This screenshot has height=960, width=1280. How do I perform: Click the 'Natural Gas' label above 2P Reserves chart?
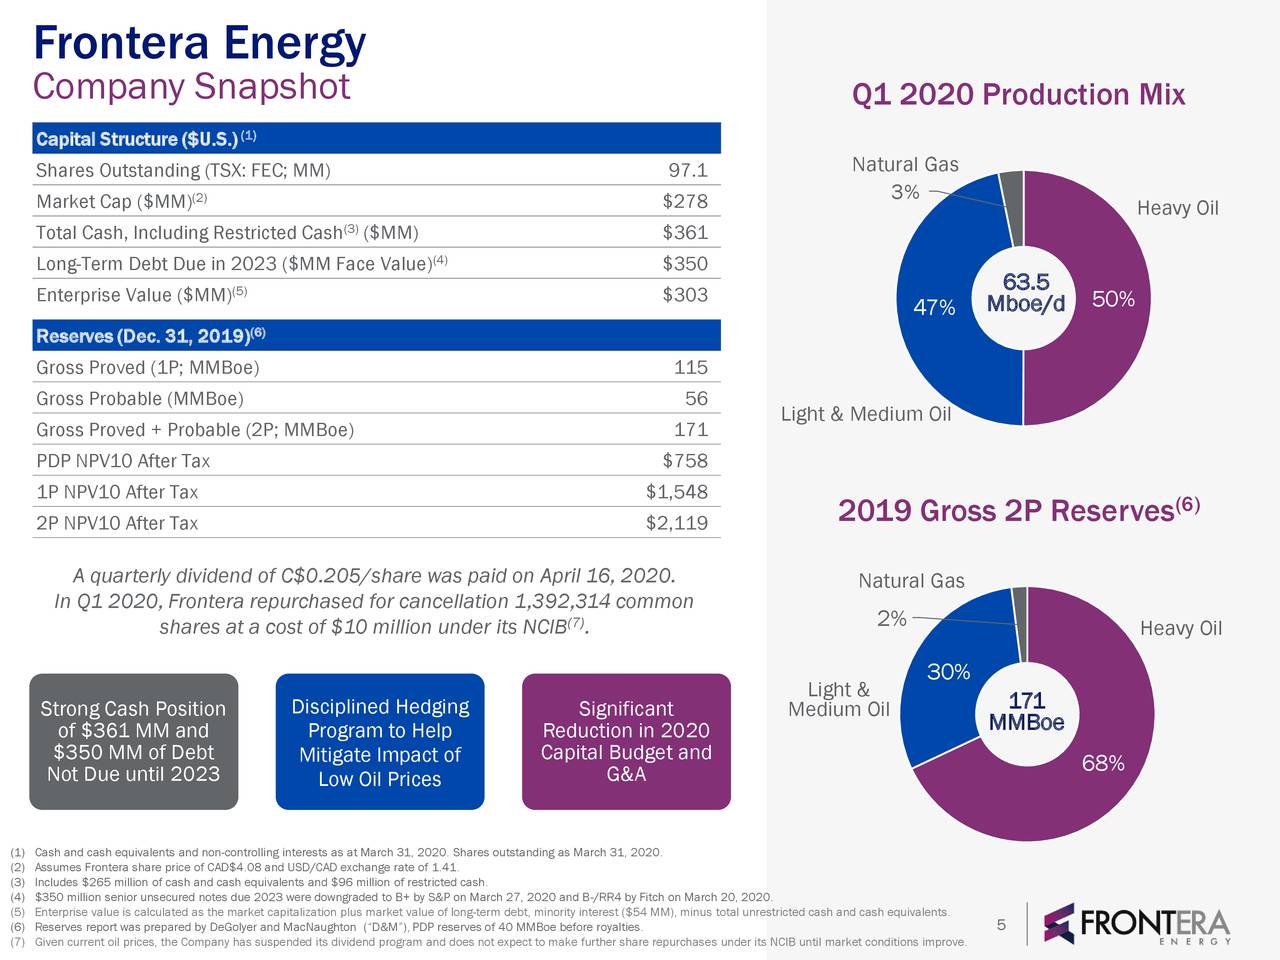pyautogui.click(x=911, y=581)
